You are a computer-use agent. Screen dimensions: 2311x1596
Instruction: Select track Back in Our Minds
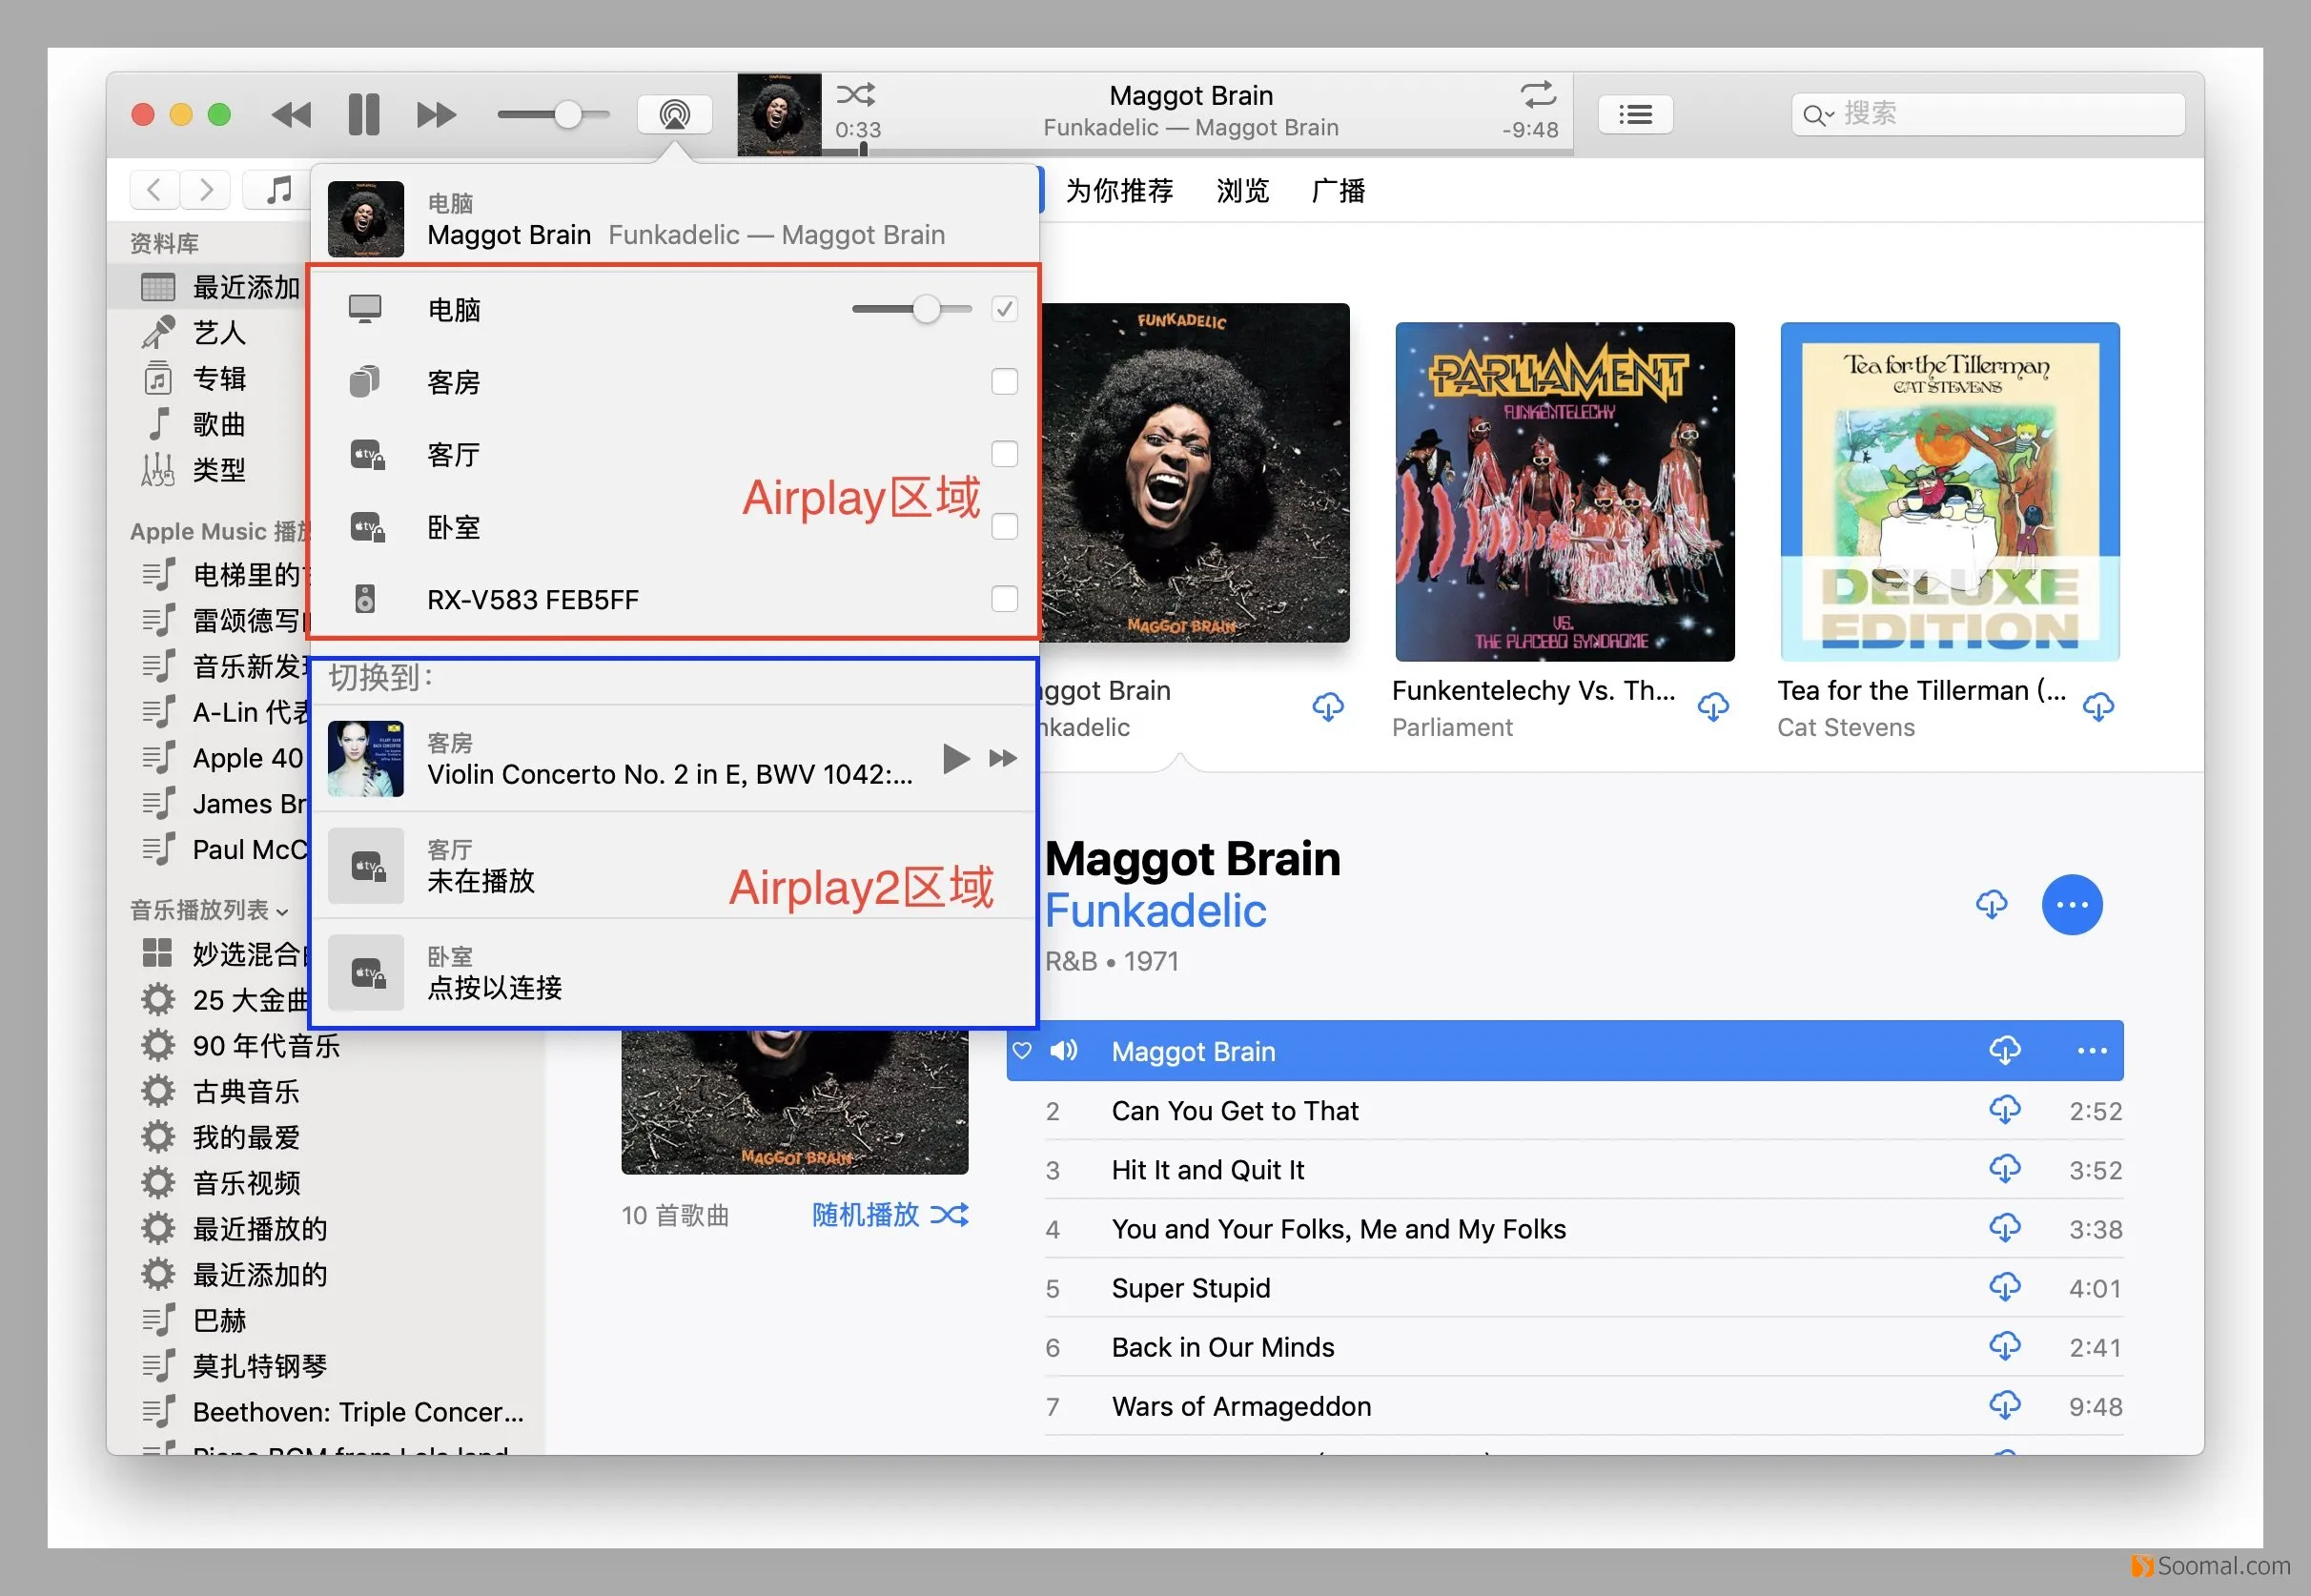pos(1584,1347)
